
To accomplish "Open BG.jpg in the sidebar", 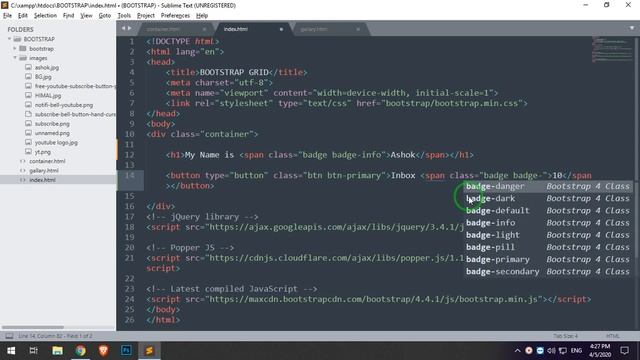I will click(43, 77).
